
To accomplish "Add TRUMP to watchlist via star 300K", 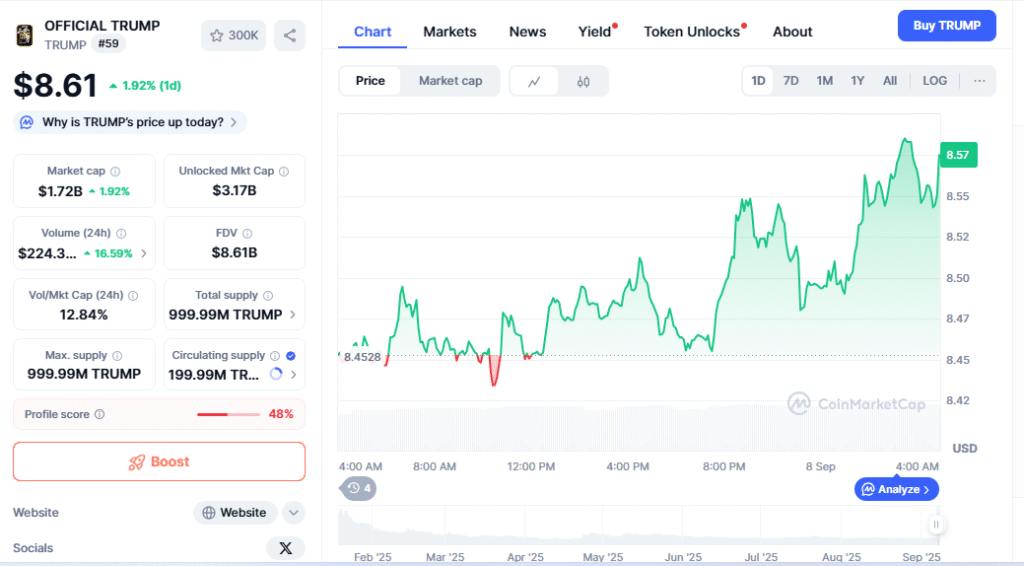I will [233, 35].
